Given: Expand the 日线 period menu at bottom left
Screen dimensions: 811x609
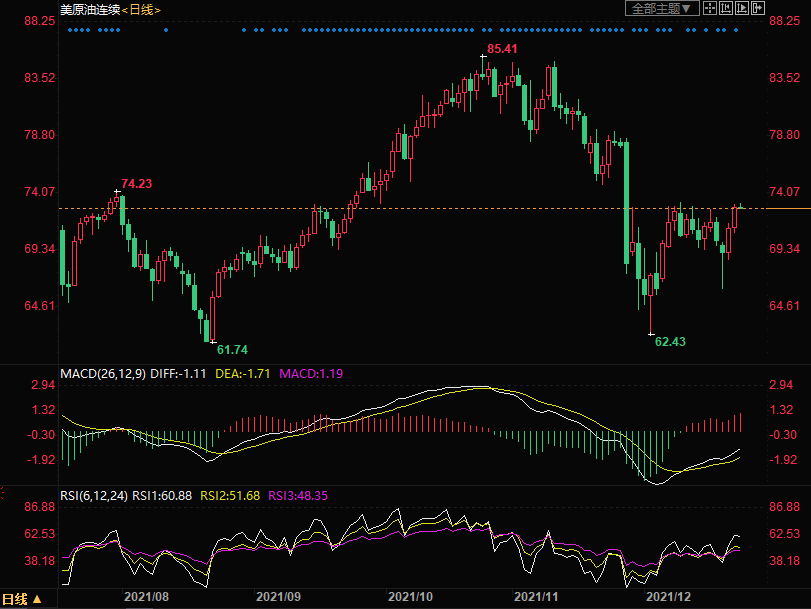Looking at the screenshot, I should [x=23, y=599].
